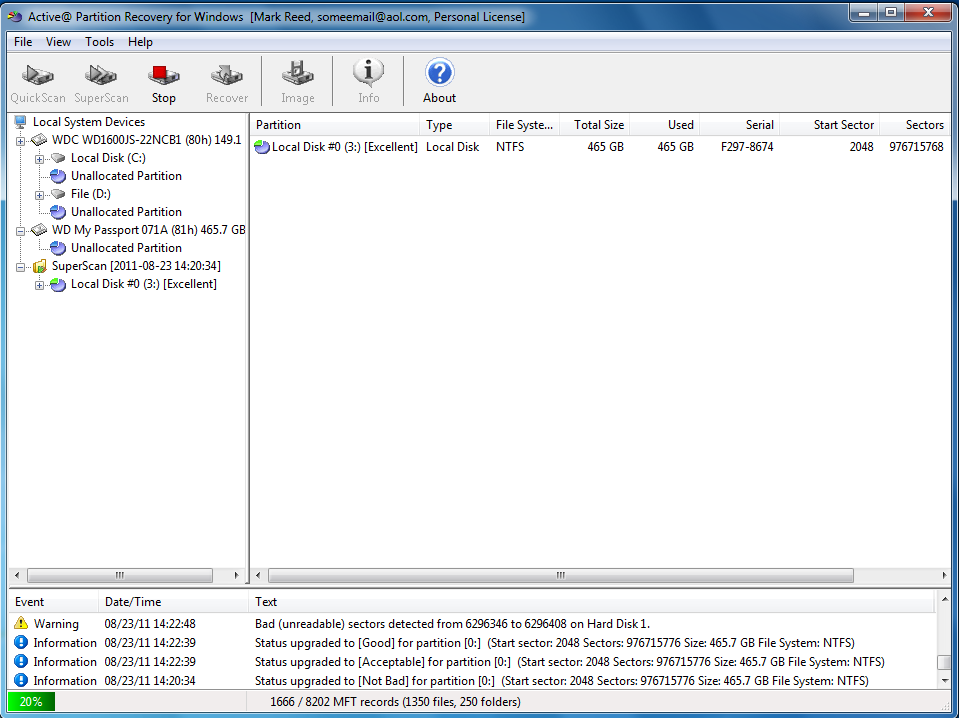Viewport: 960px width, 718px height.
Task: Click the Local Disk (C:) drive icon
Action: (x=58, y=158)
